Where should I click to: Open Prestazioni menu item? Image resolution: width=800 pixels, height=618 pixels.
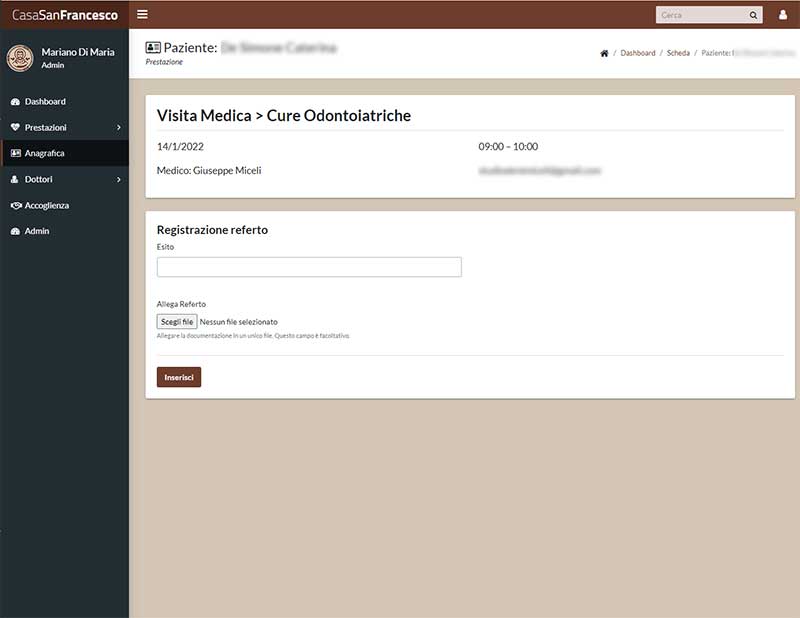pyautogui.click(x=64, y=127)
